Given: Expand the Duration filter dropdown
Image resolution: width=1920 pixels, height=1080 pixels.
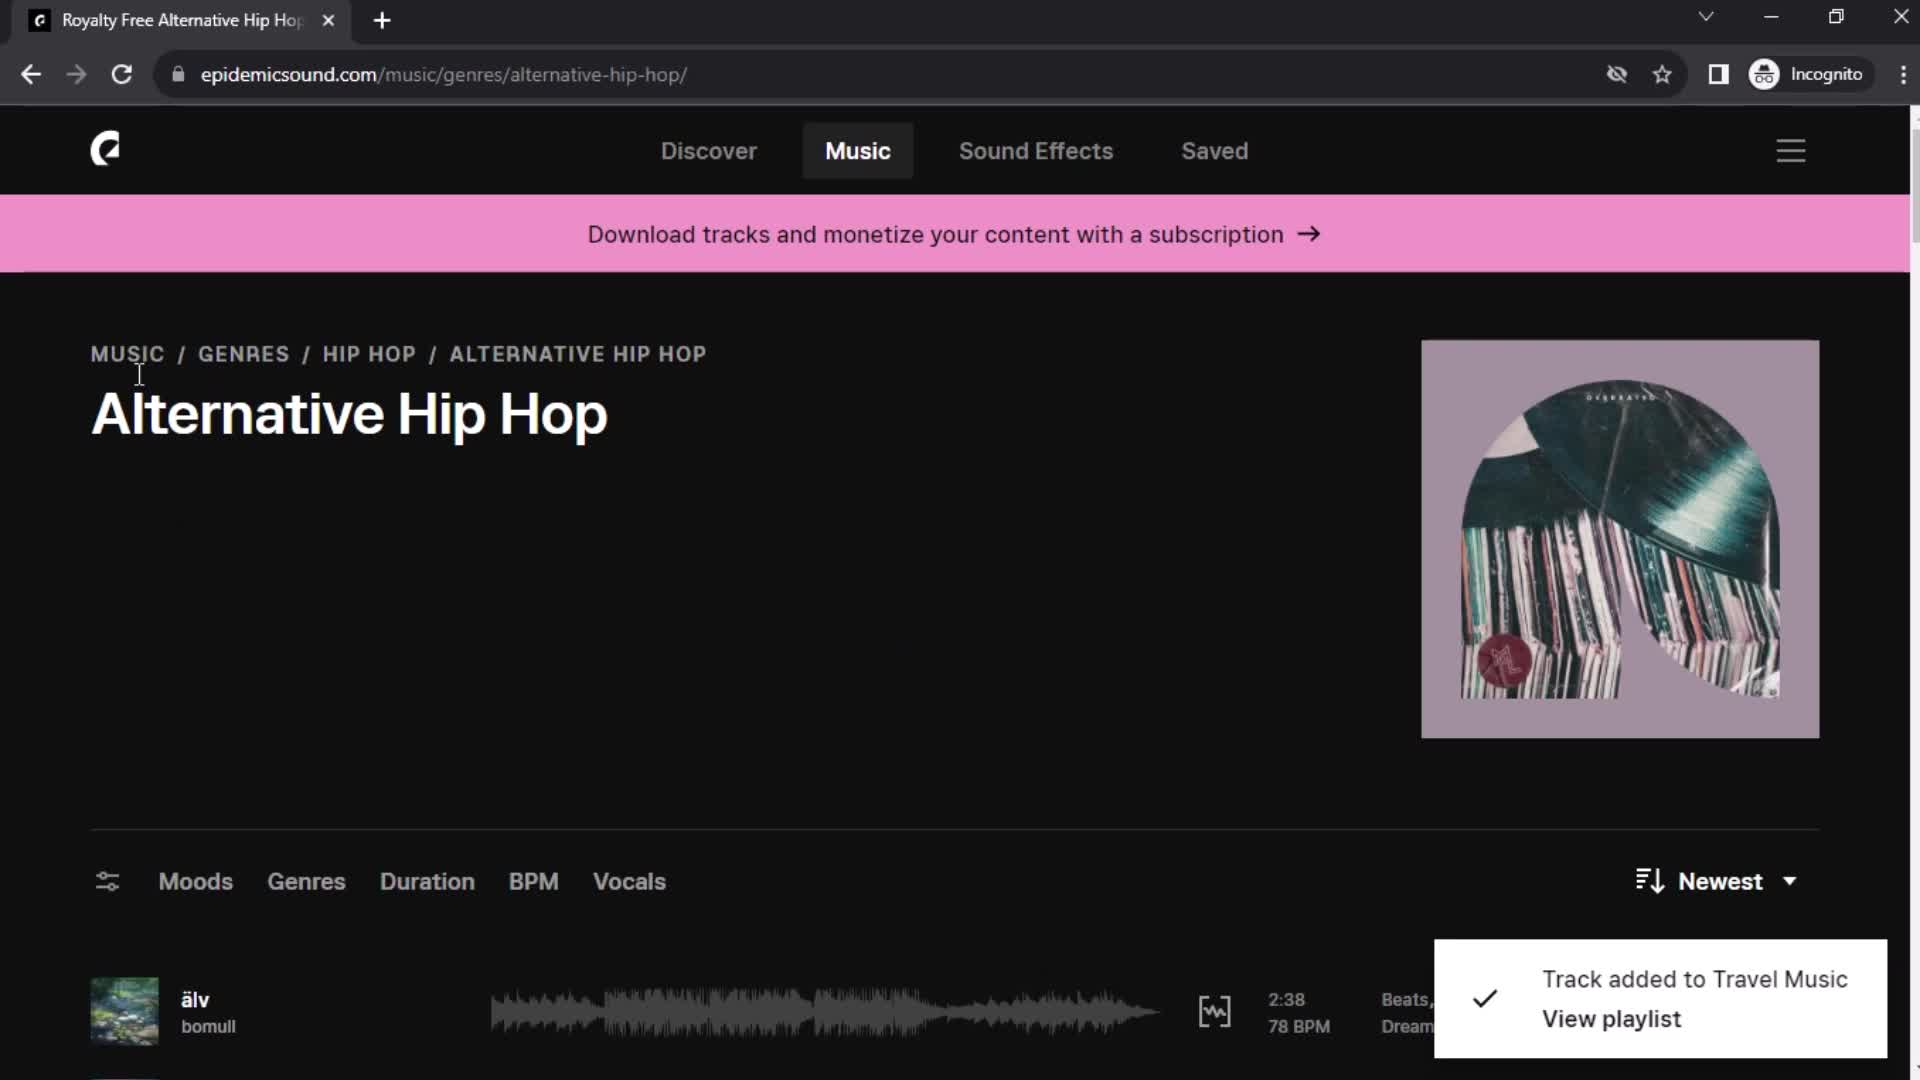Looking at the screenshot, I should [426, 881].
